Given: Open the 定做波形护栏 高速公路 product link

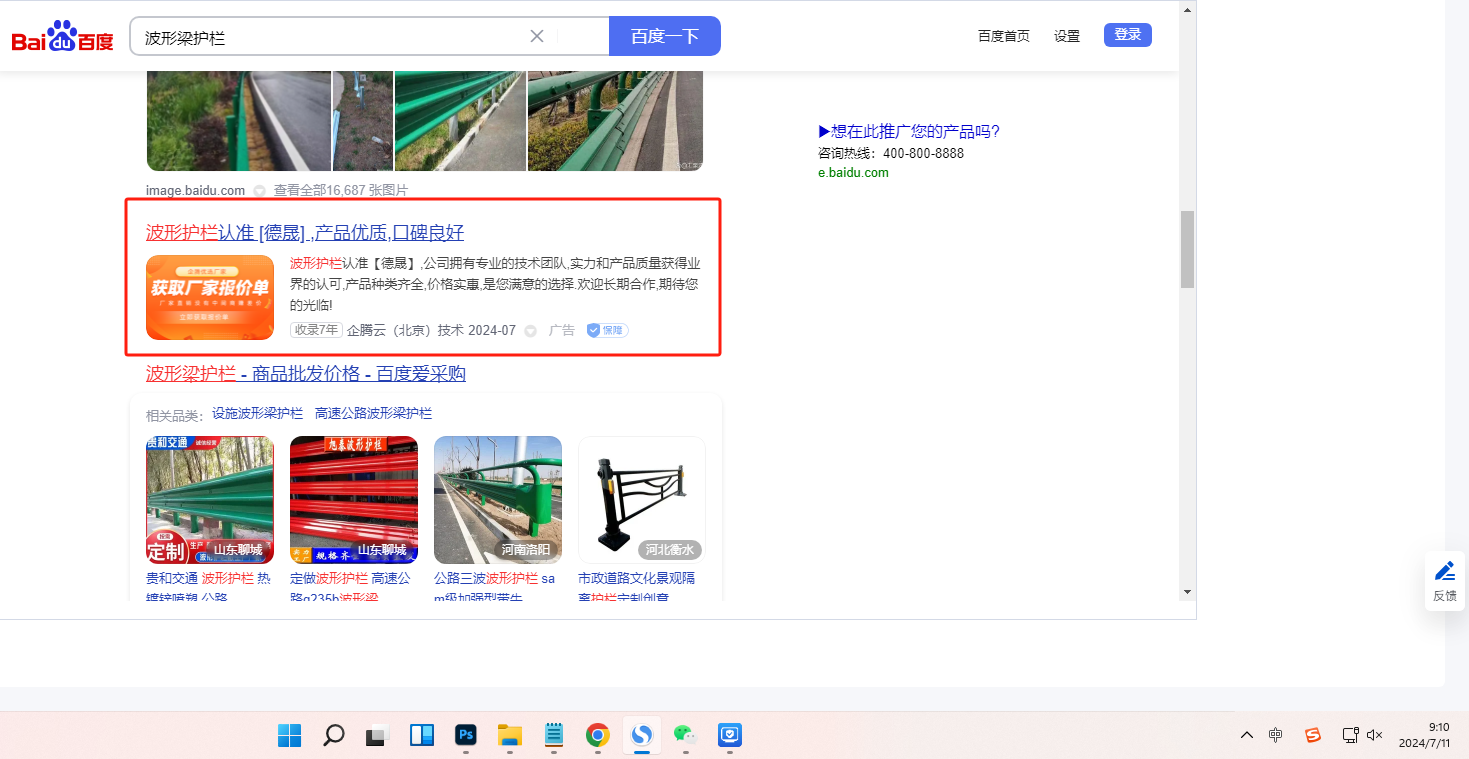Looking at the screenshot, I should [351, 586].
